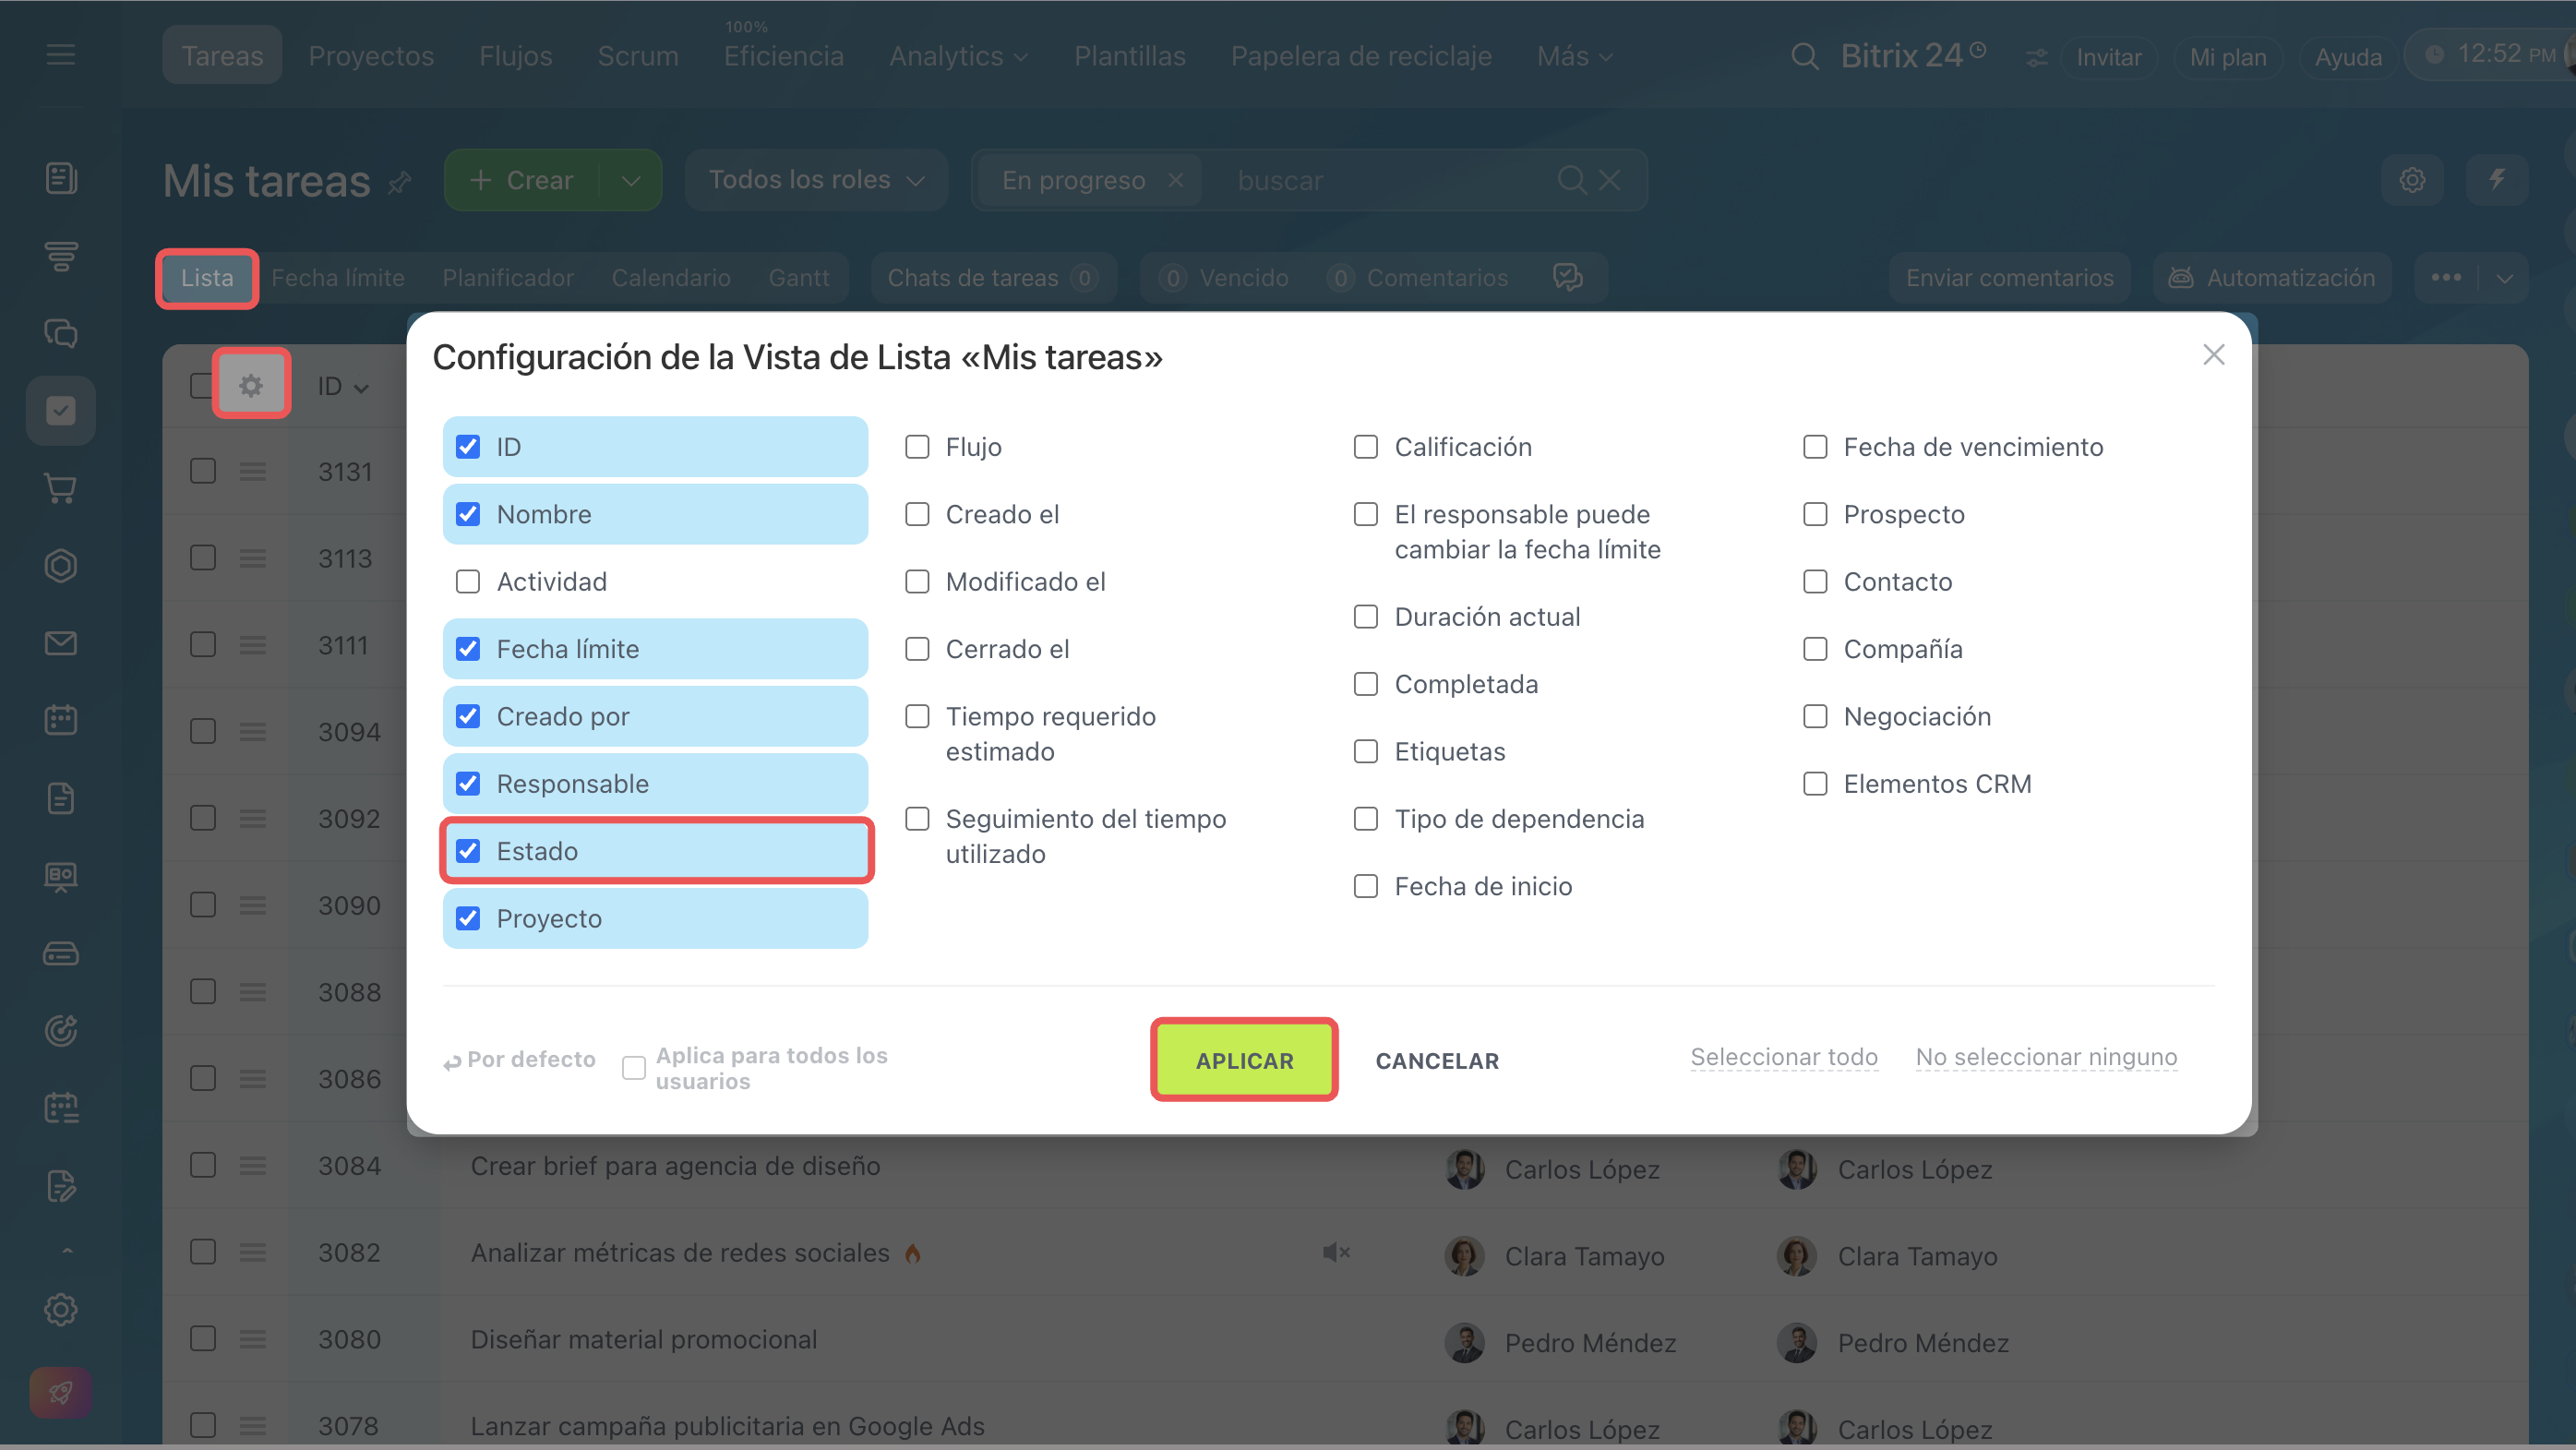Click the search magnifier in top bar
The height and width of the screenshot is (1450, 2576).
point(1804,56)
